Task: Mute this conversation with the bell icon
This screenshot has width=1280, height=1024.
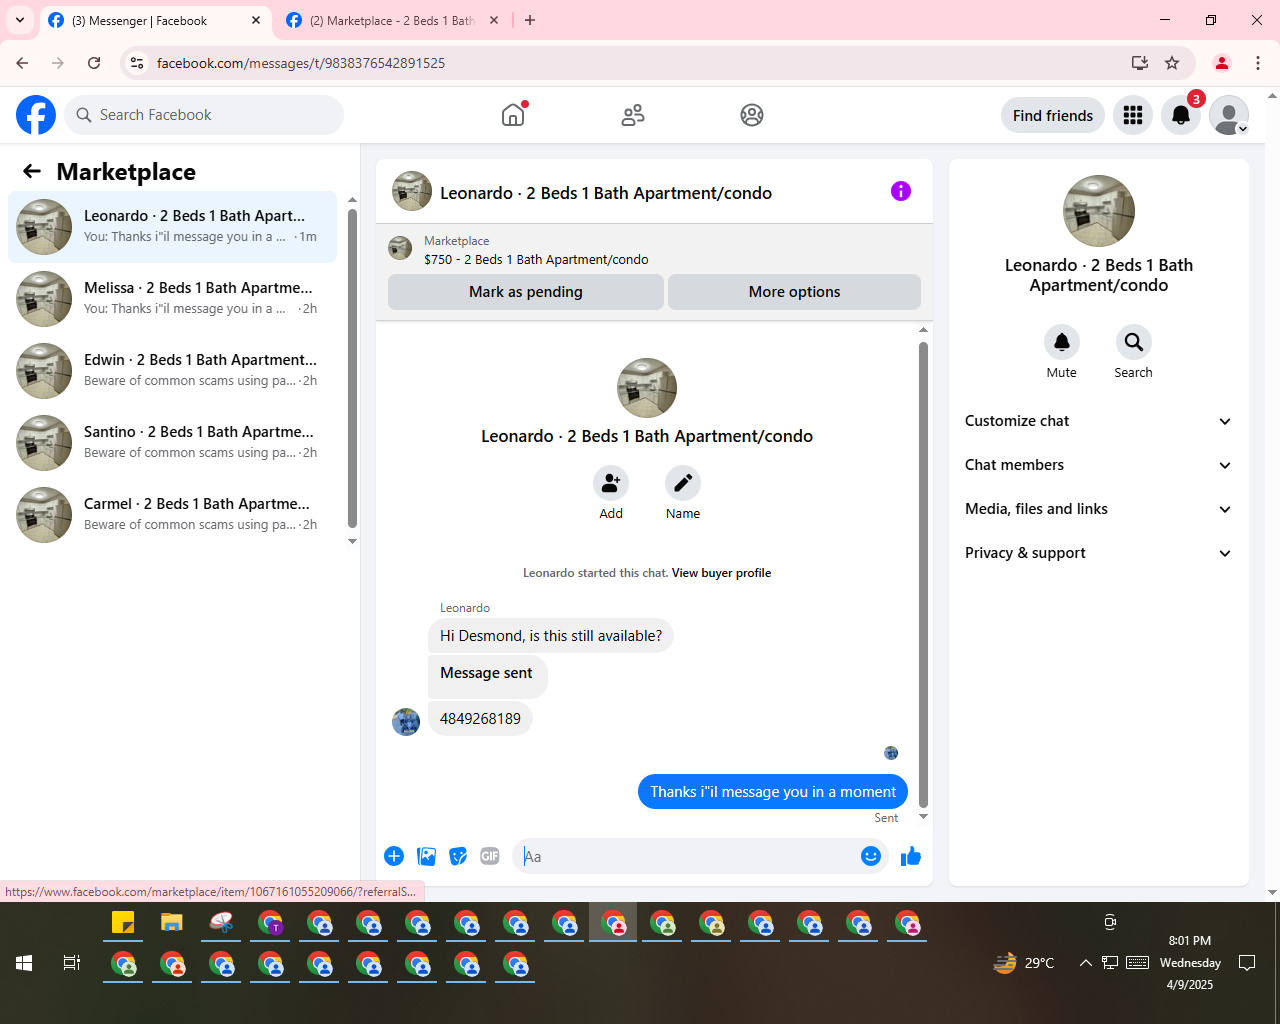Action: (1062, 342)
